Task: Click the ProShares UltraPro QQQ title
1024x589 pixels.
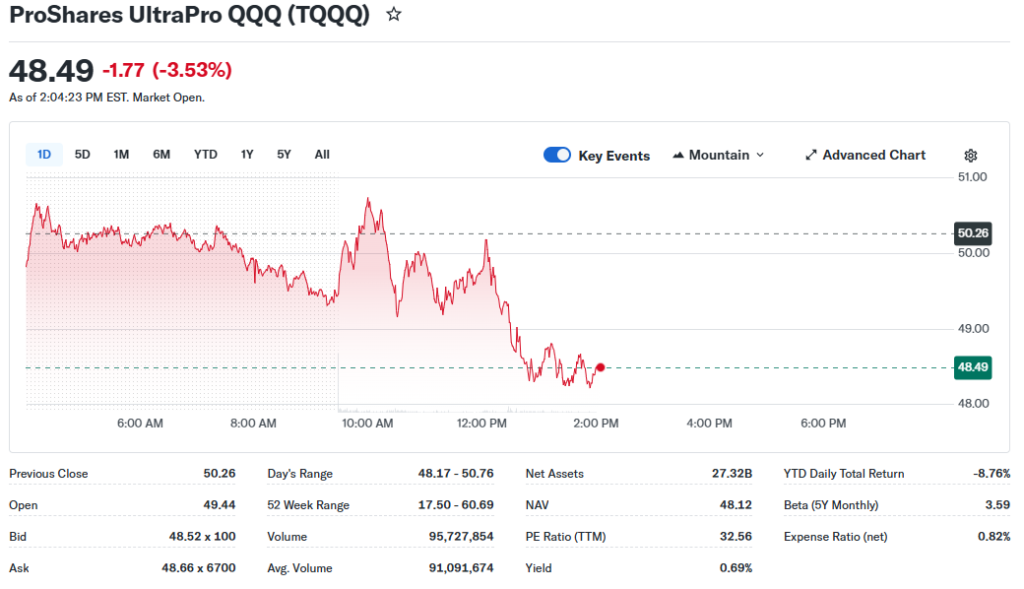Action: (x=189, y=15)
